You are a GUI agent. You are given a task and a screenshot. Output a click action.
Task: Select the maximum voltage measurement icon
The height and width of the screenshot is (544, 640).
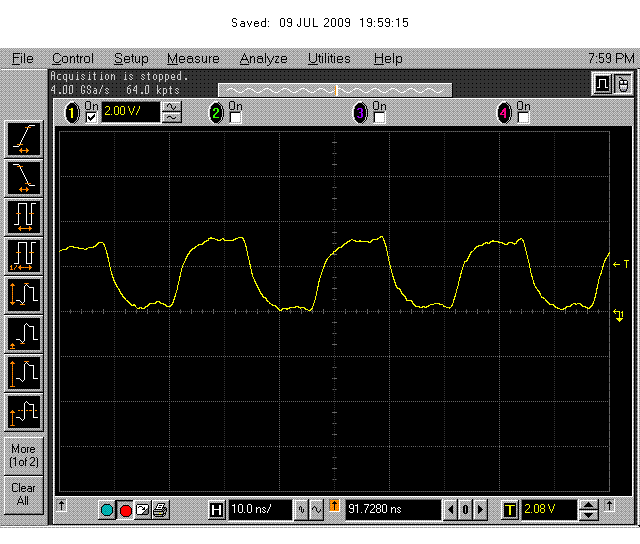point(24,373)
